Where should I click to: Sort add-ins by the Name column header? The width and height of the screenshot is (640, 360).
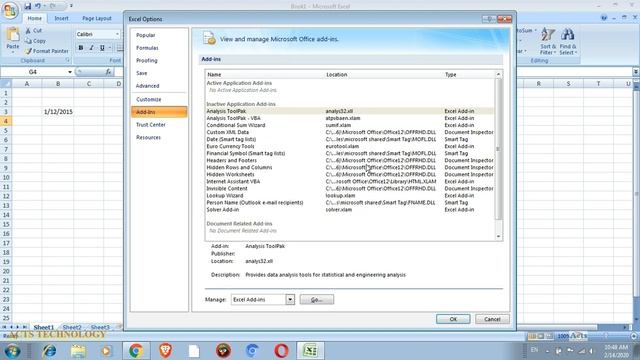tap(264, 75)
